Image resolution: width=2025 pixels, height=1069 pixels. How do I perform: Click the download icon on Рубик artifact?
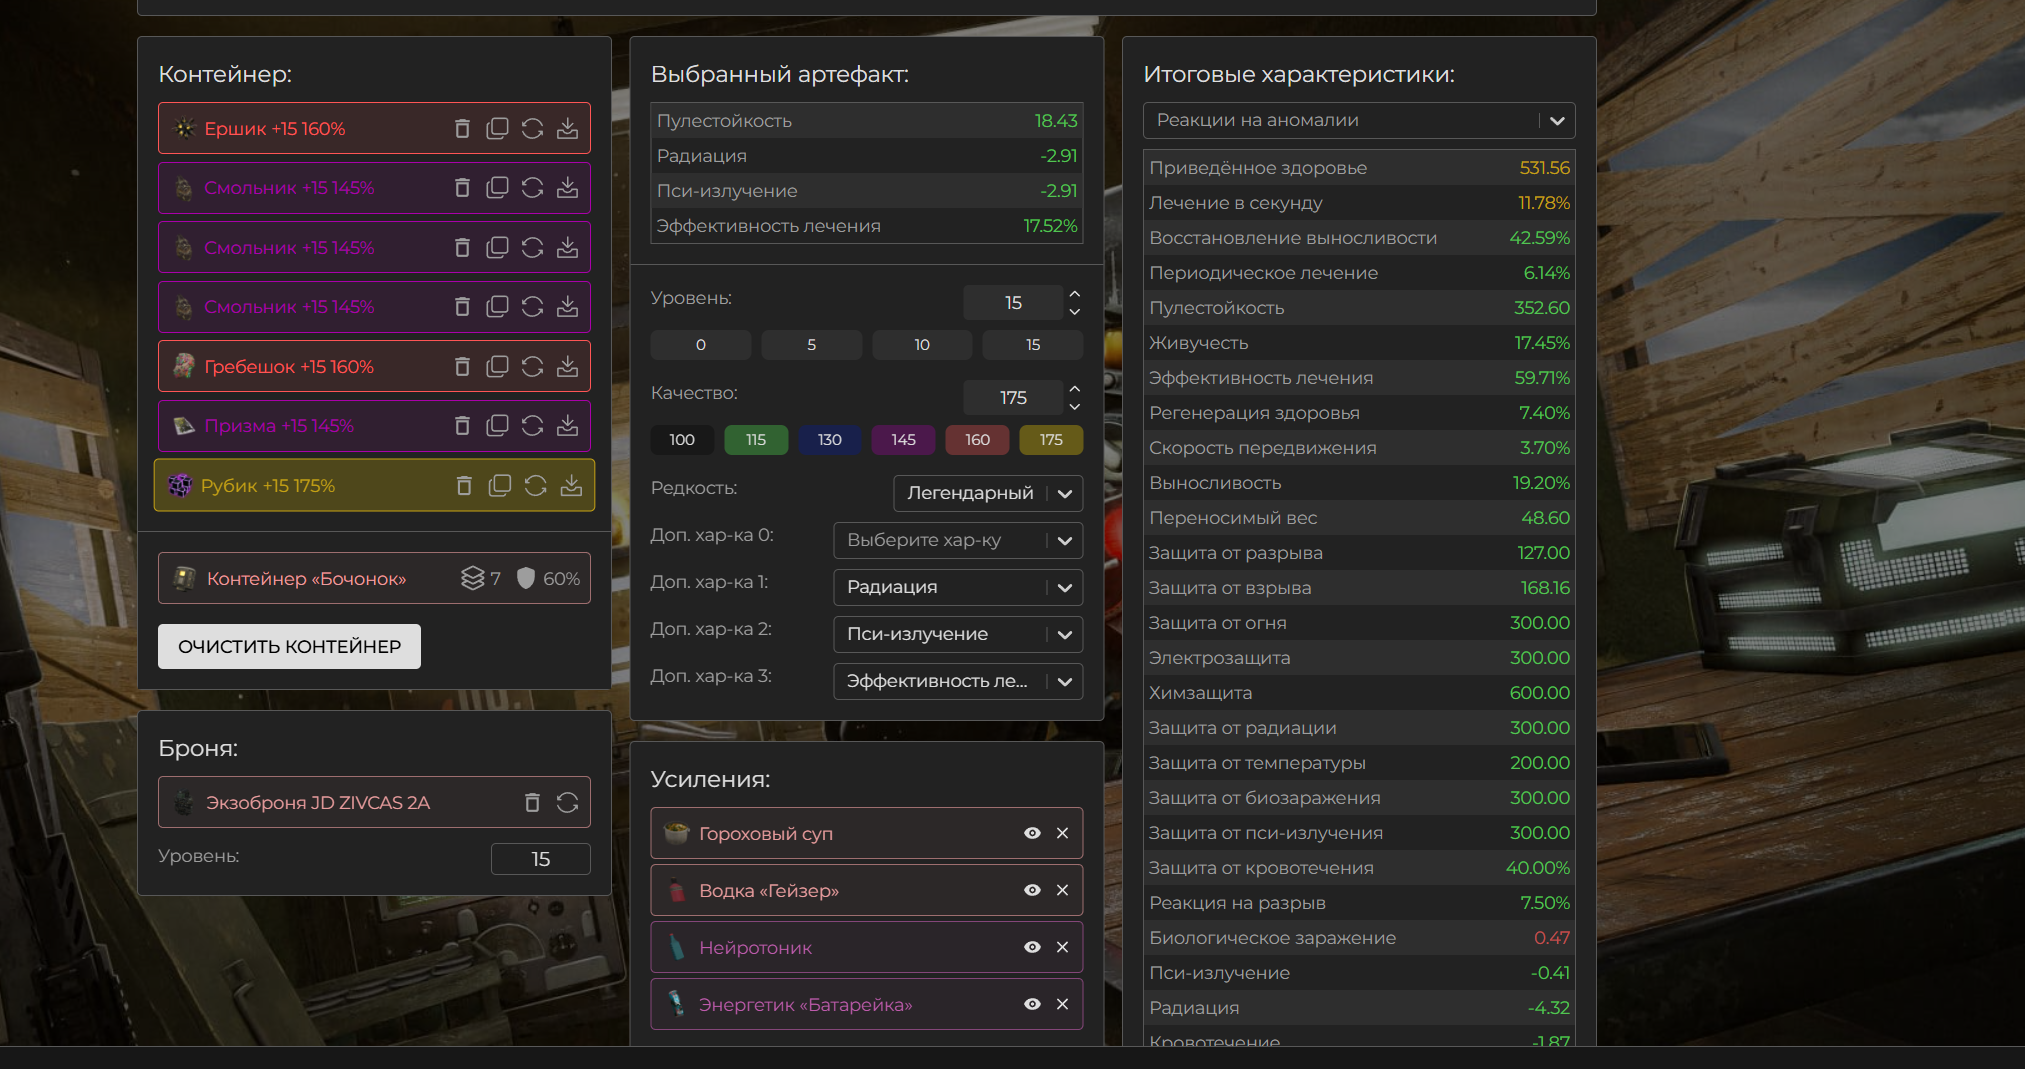[571, 486]
